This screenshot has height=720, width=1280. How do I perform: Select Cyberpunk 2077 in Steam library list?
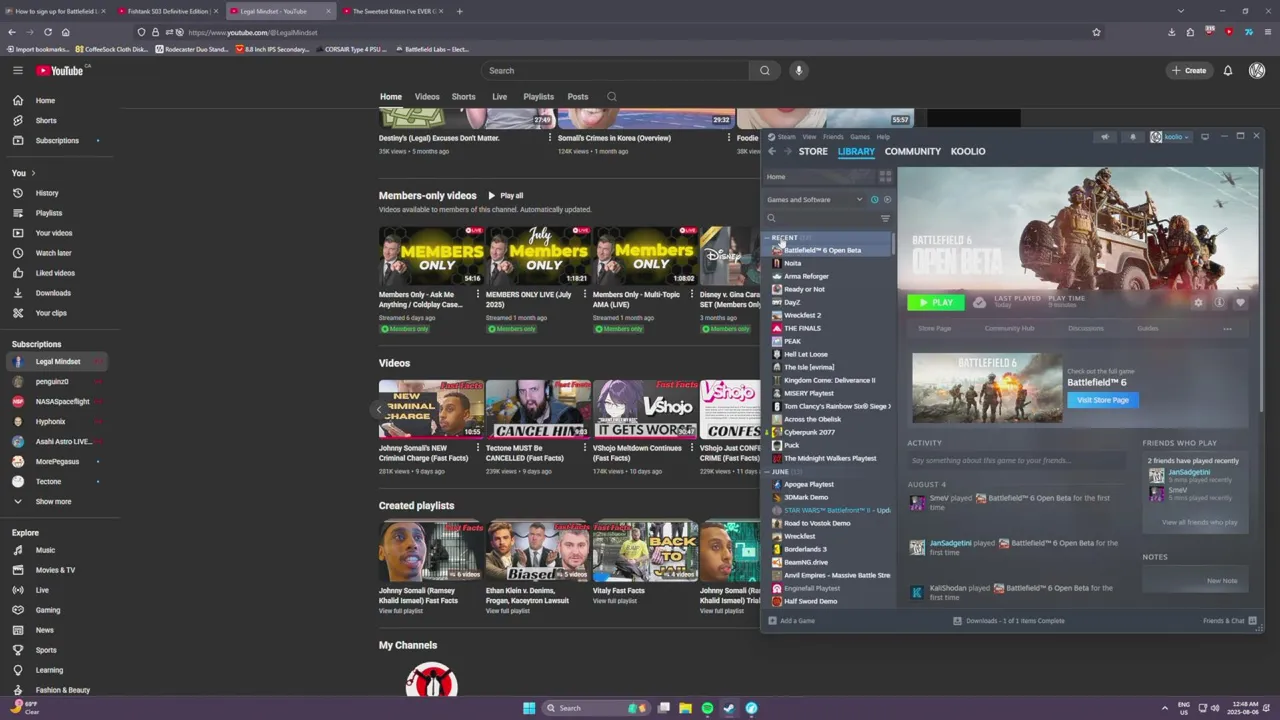pyautogui.click(x=809, y=432)
